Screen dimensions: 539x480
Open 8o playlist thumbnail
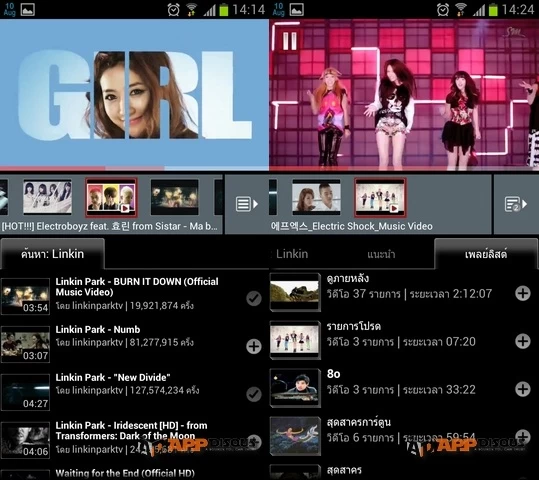tap(295, 388)
